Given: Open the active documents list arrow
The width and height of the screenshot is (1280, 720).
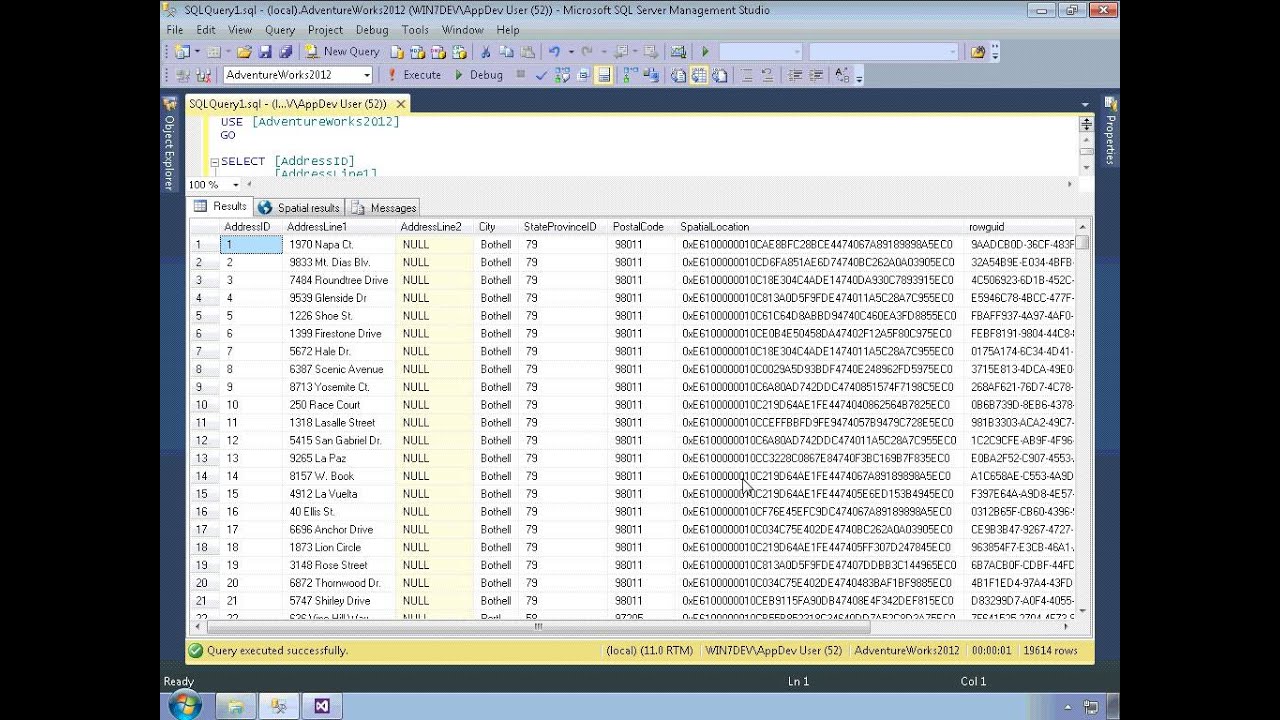Looking at the screenshot, I should pos(1086,103).
